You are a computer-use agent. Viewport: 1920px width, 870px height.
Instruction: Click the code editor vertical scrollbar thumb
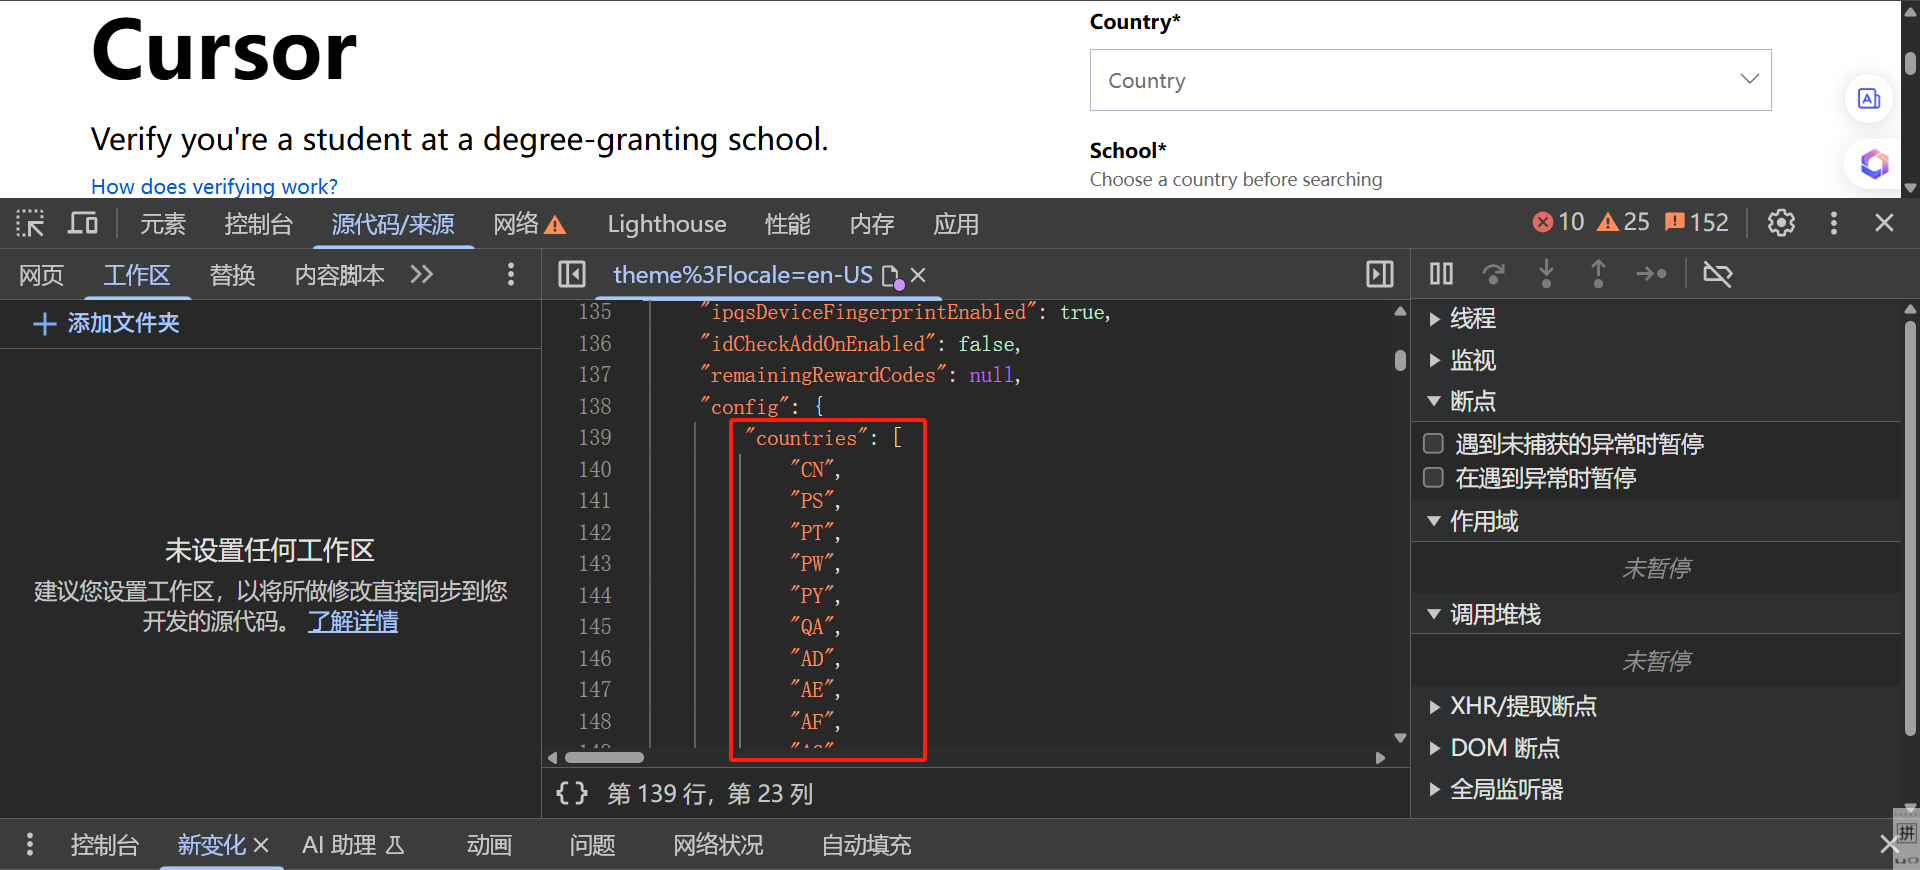pyautogui.click(x=1400, y=360)
